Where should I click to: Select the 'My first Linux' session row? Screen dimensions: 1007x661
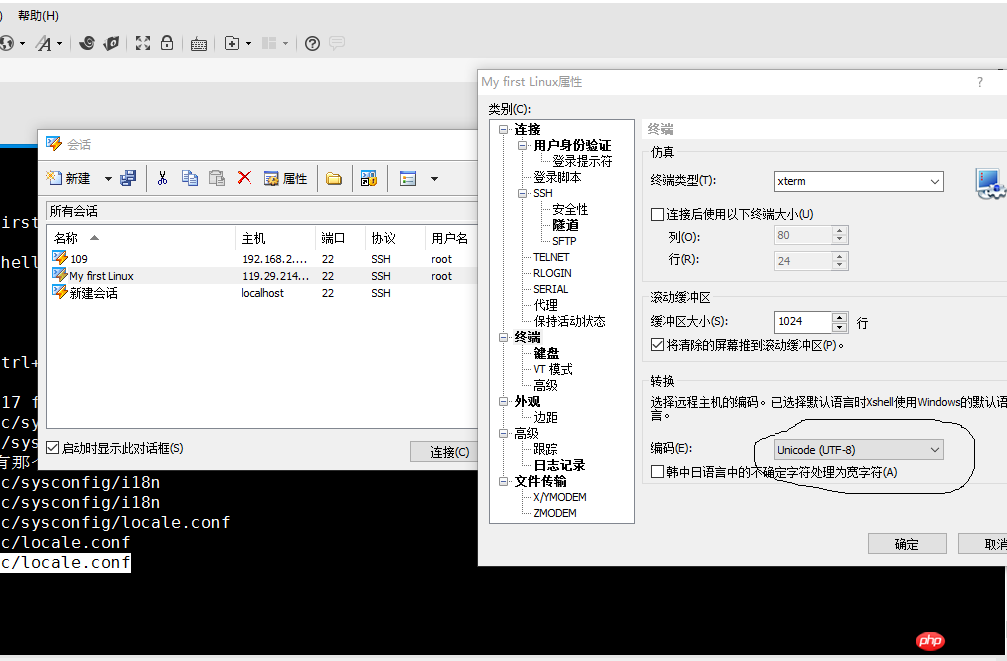click(101, 276)
